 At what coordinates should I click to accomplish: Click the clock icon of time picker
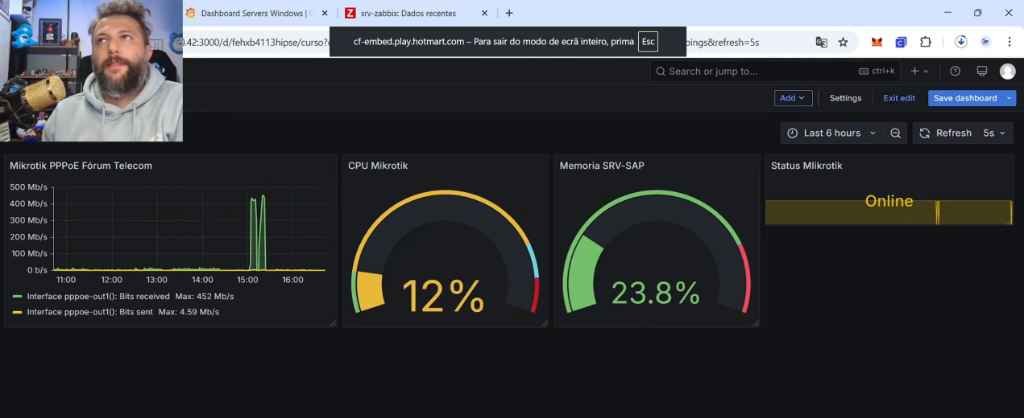[792, 133]
